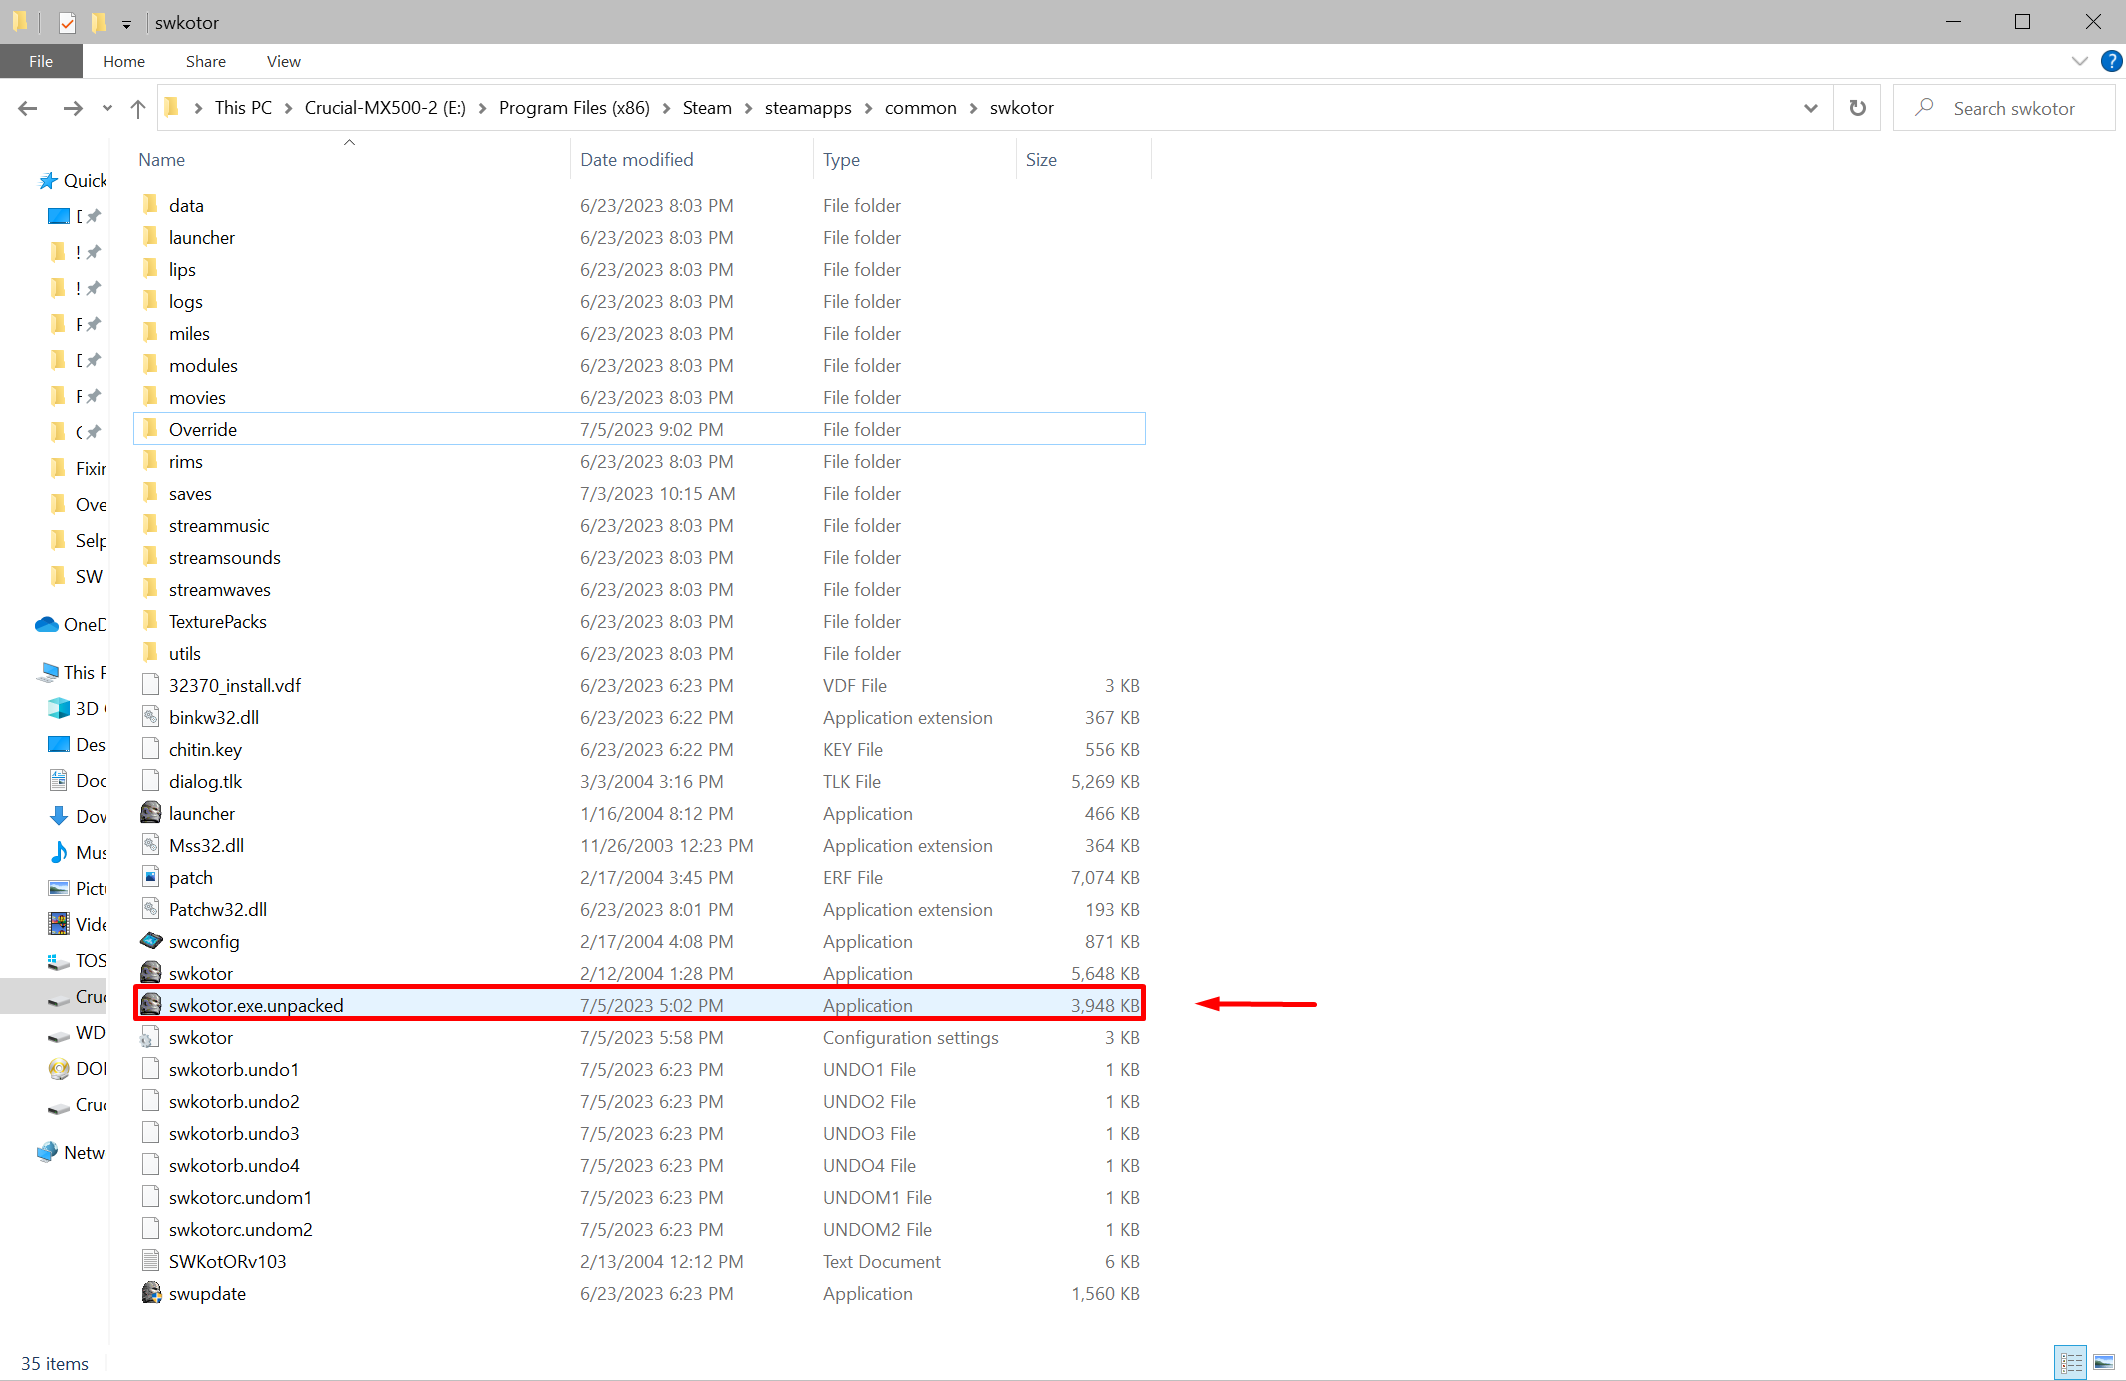This screenshot has width=2126, height=1381.
Task: Select the Override folder
Action: (203, 429)
